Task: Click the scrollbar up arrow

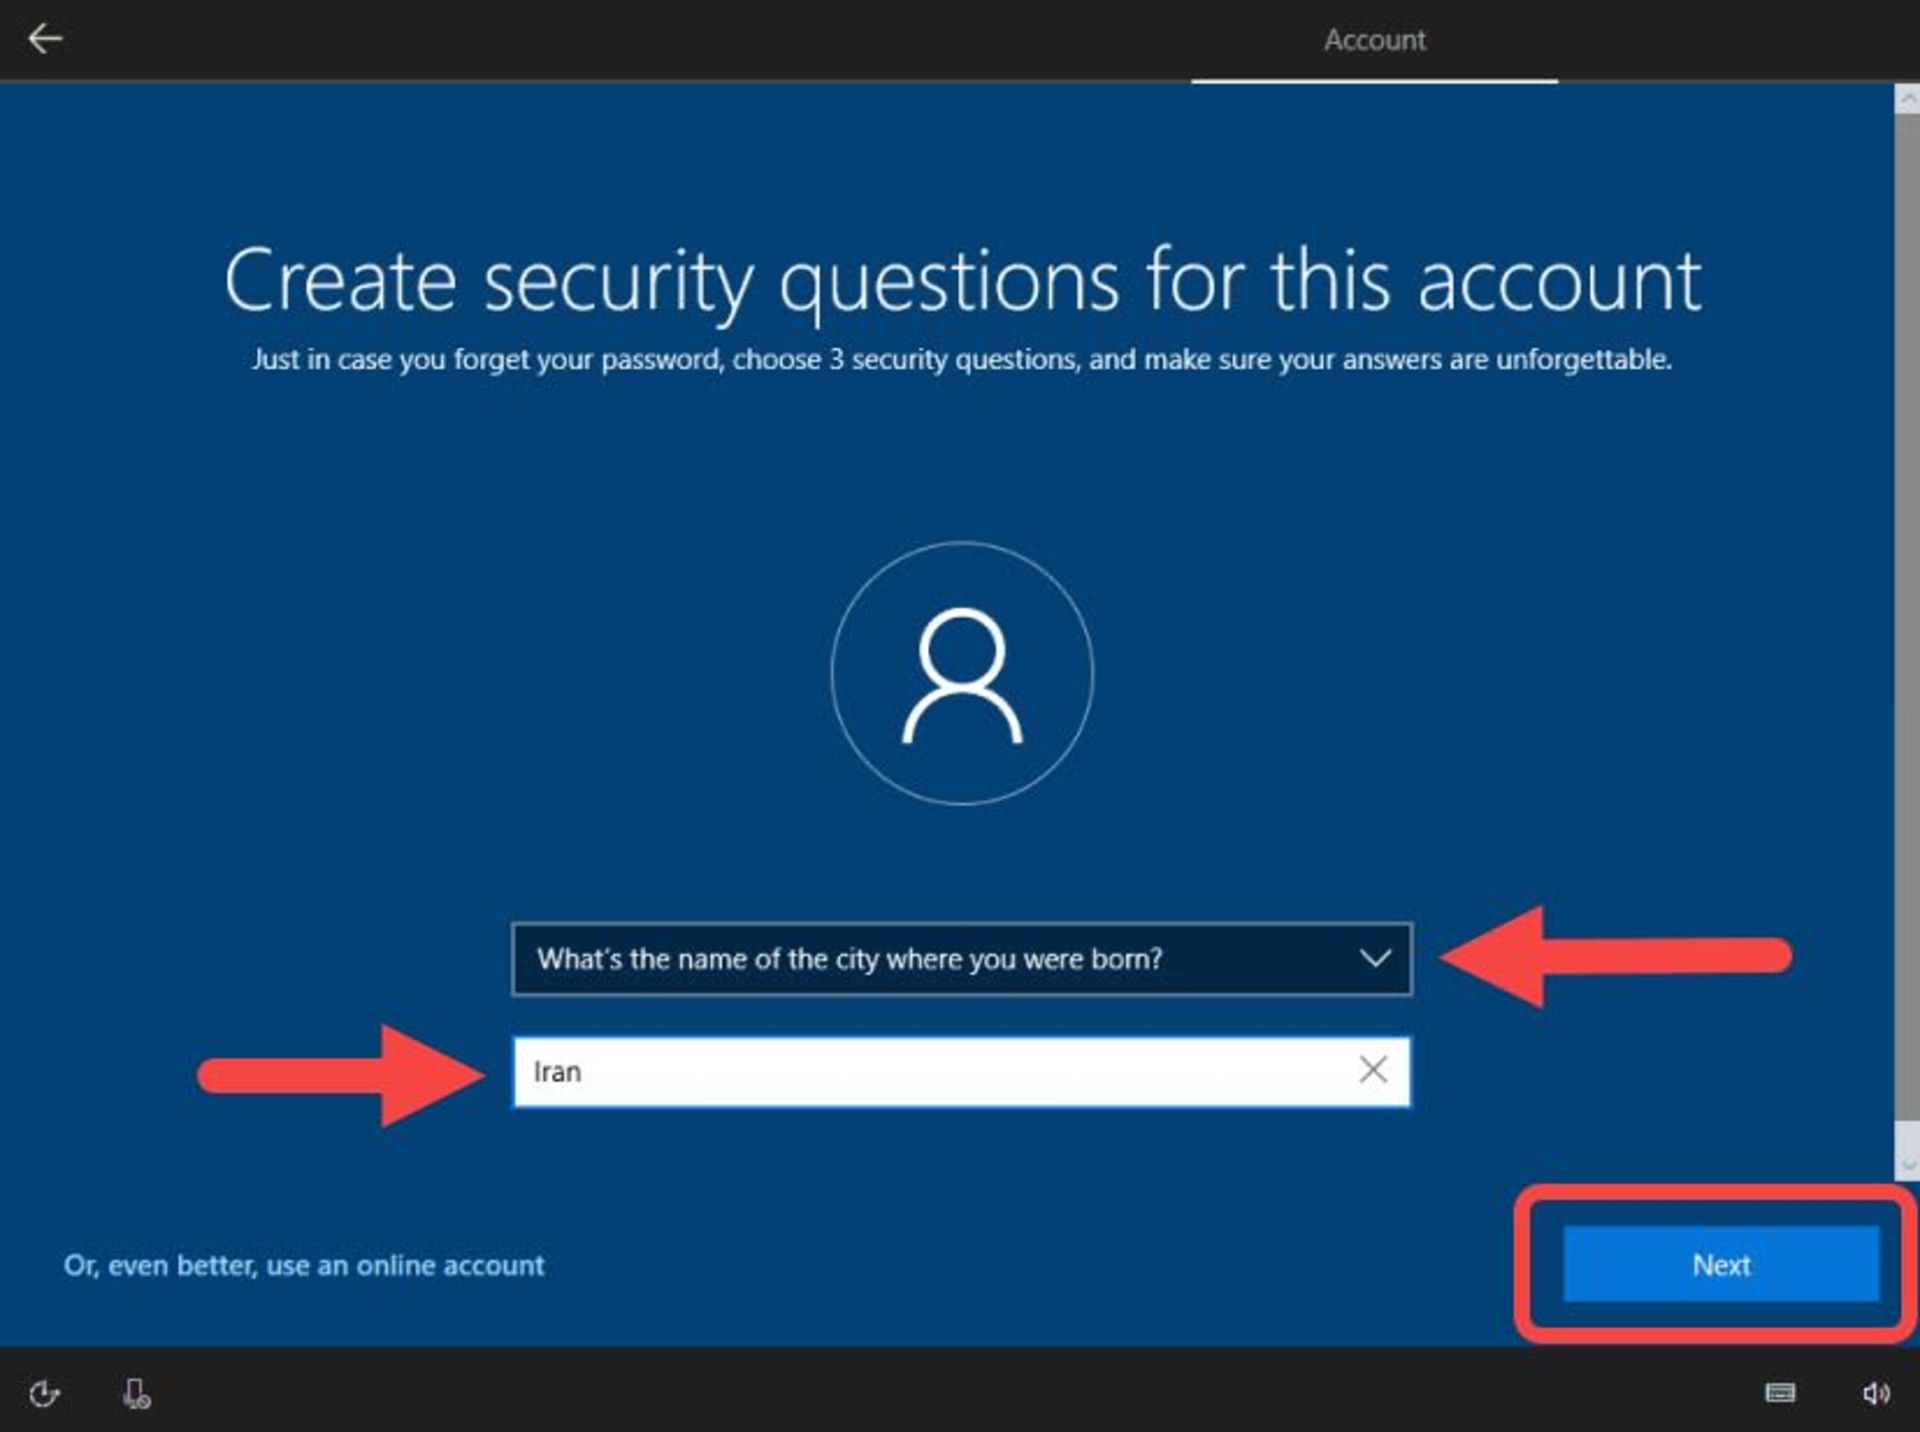Action: (1907, 99)
